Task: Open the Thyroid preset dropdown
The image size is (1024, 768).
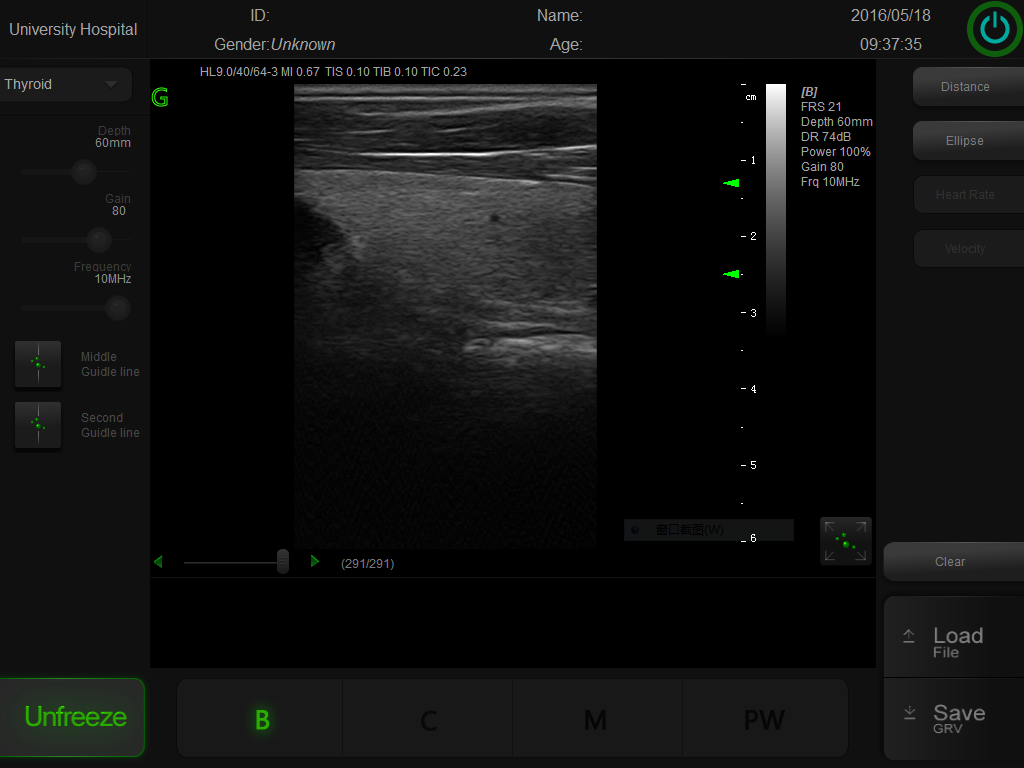Action: (x=65, y=85)
